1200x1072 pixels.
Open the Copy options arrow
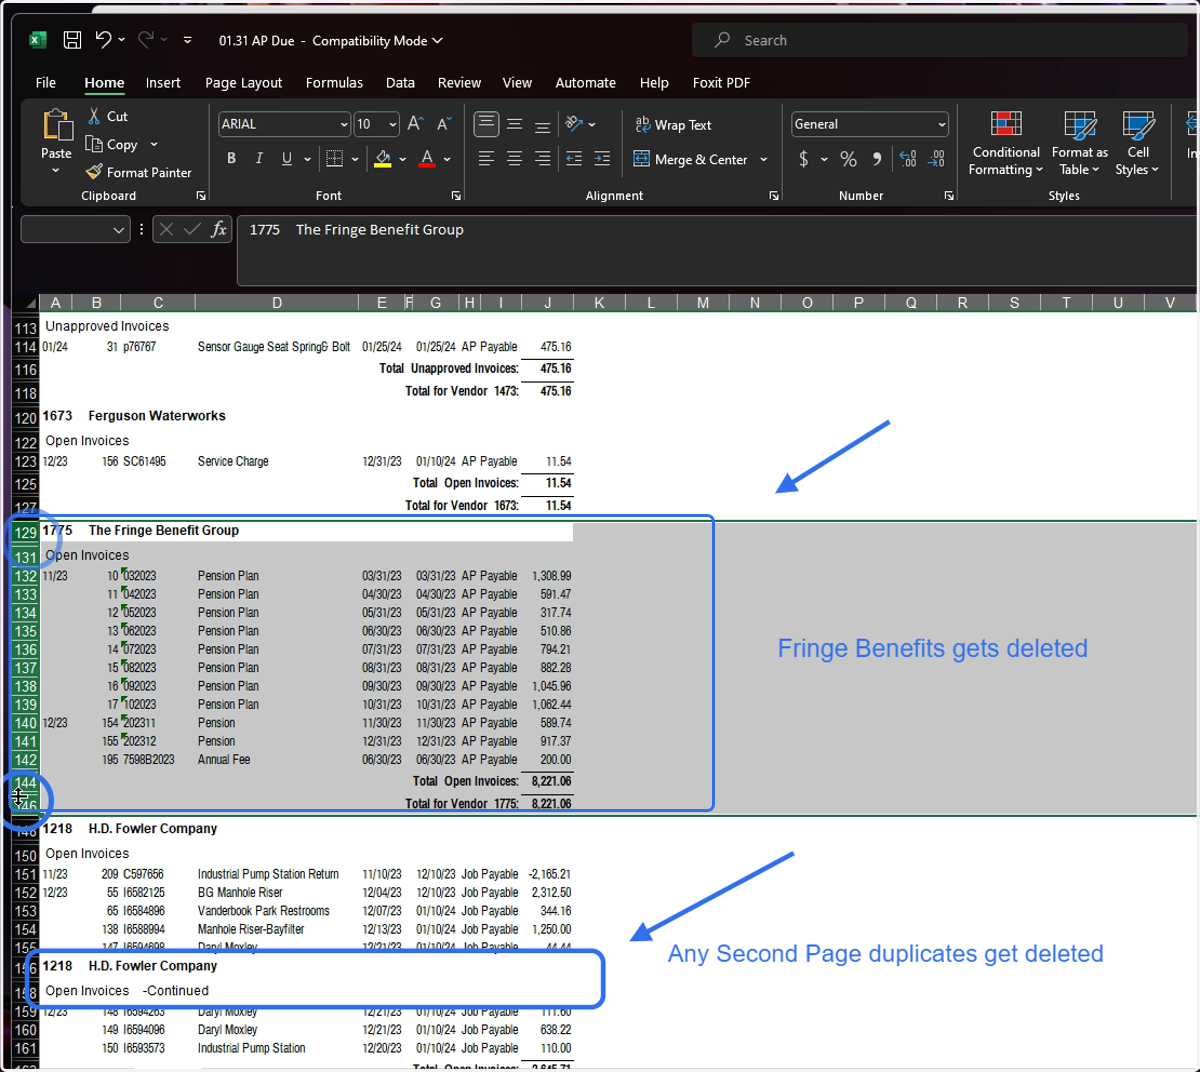[154, 145]
